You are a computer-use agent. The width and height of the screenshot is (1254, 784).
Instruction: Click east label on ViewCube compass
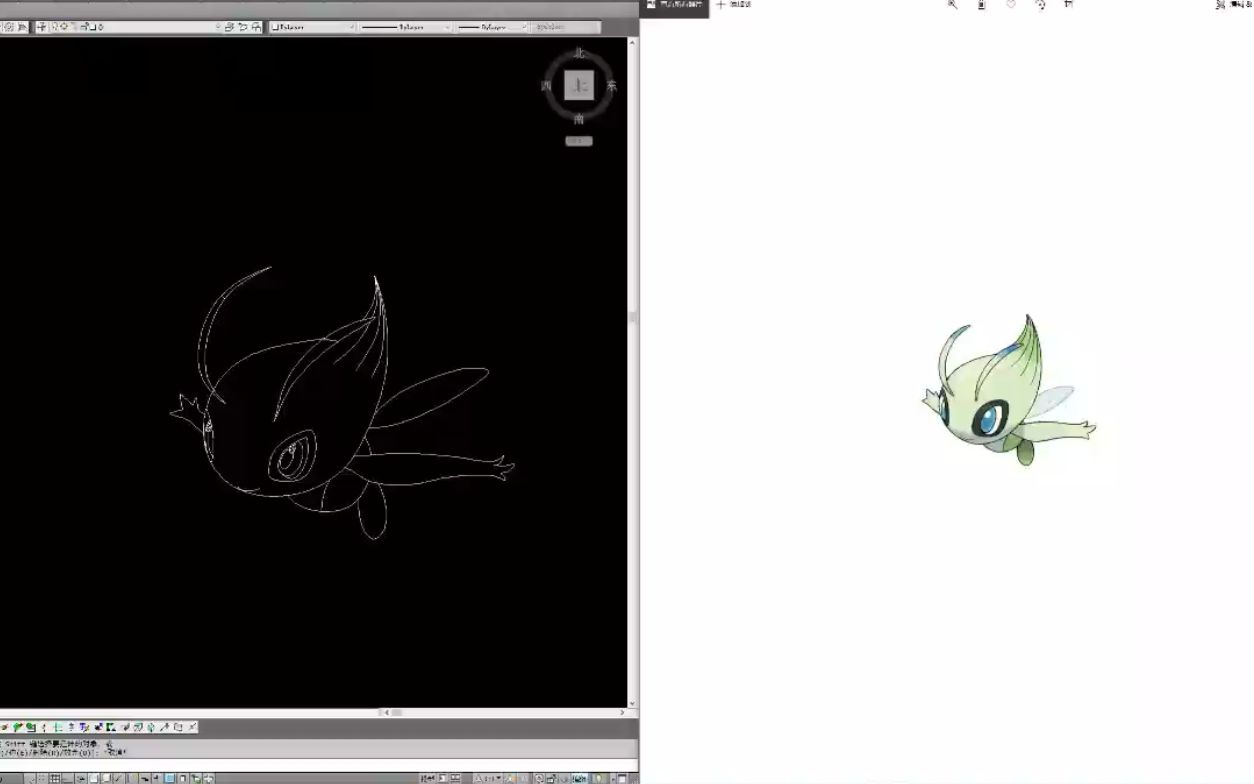click(x=611, y=86)
